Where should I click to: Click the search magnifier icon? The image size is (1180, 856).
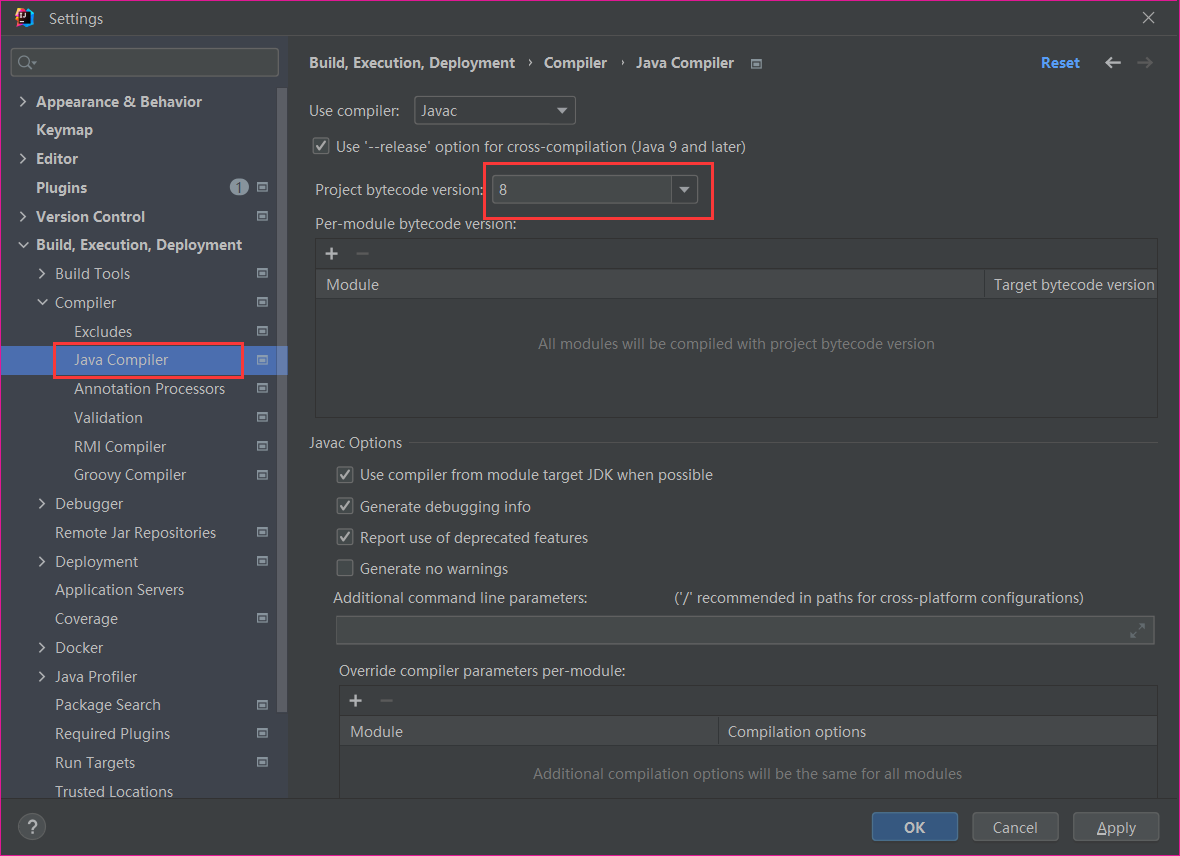pos(26,62)
